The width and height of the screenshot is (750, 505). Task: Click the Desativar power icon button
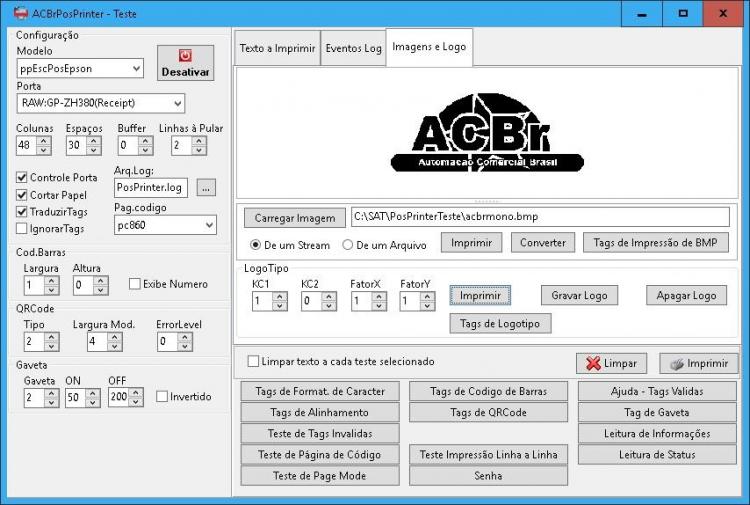(x=185, y=63)
